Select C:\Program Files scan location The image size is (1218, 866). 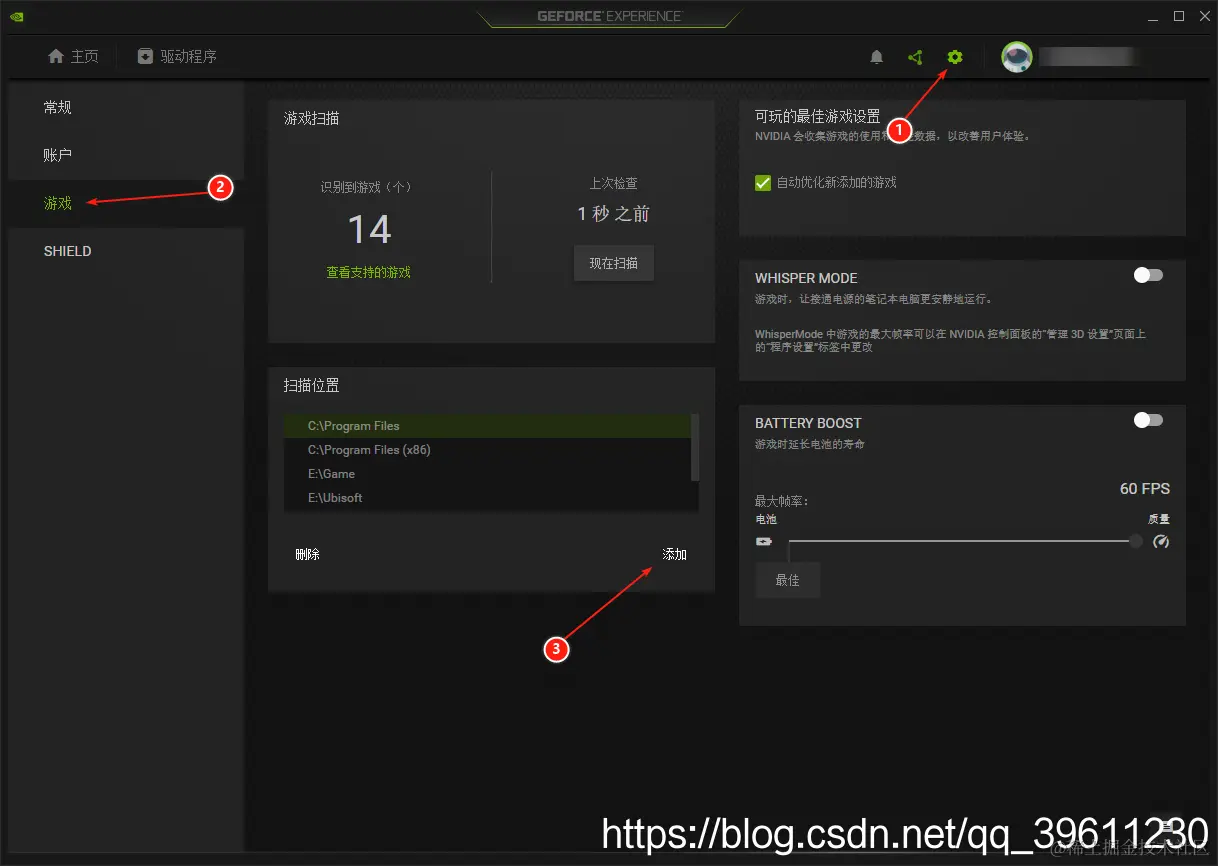click(x=487, y=426)
